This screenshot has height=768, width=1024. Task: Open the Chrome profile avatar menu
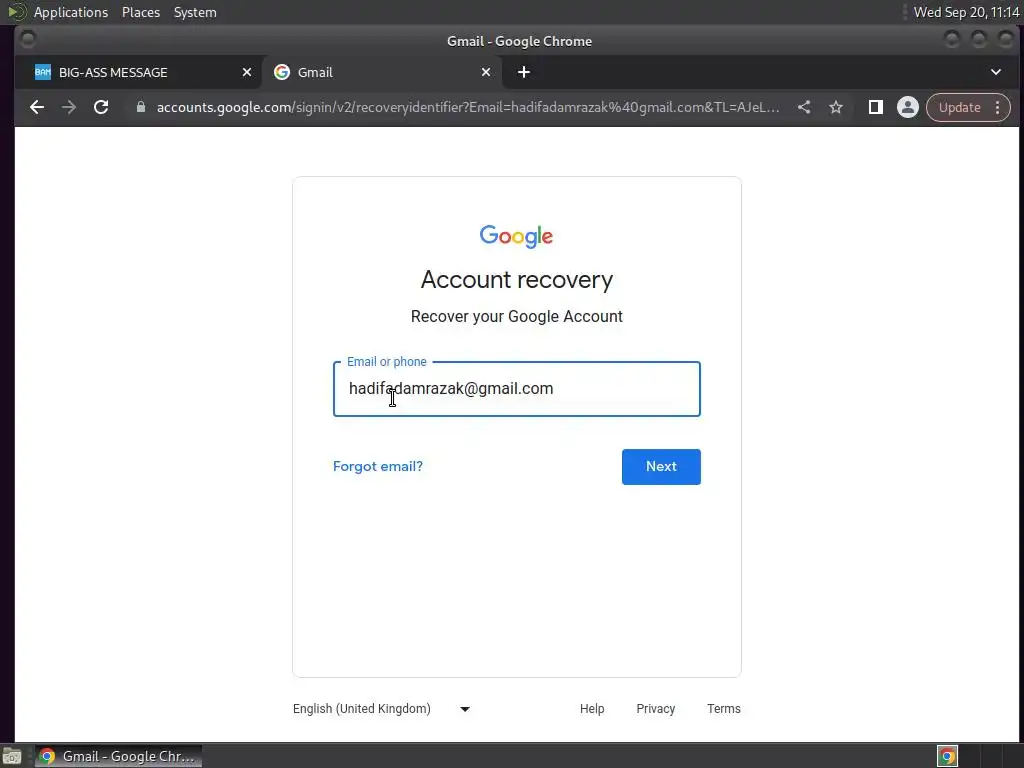coord(908,107)
